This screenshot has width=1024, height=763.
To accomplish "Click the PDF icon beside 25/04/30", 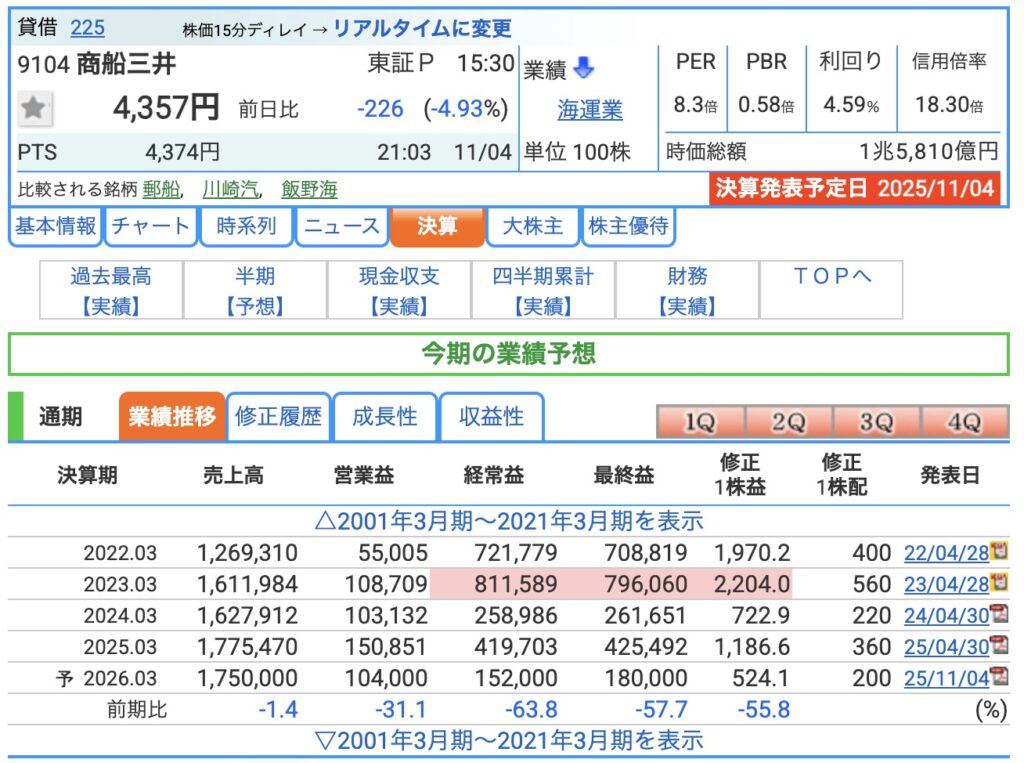I will (998, 646).
